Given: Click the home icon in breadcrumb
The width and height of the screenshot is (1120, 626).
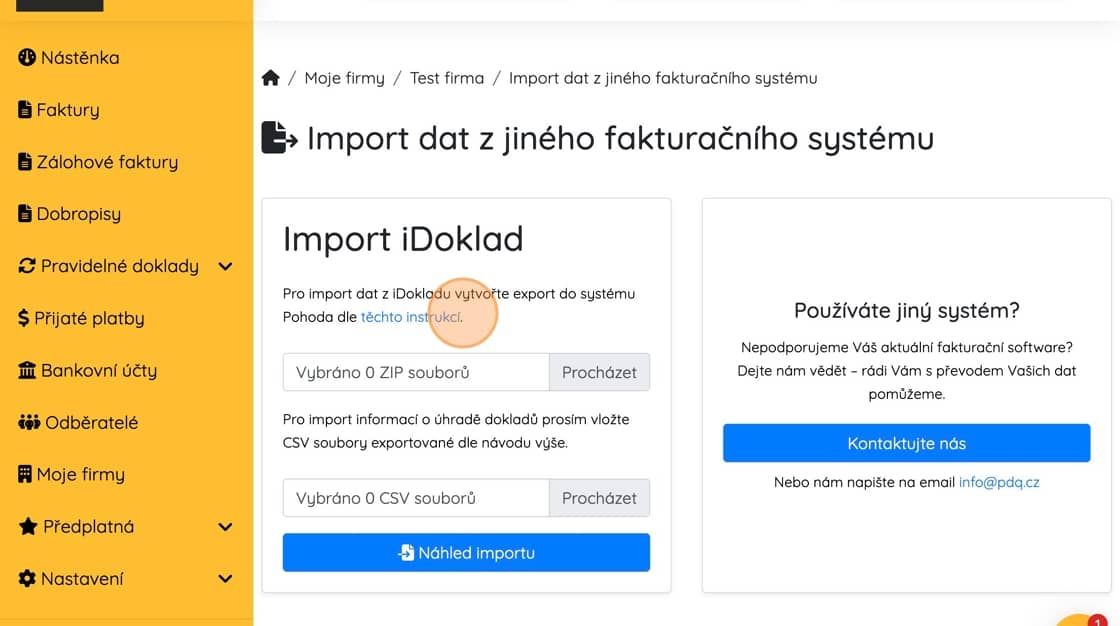Looking at the screenshot, I should (270, 78).
